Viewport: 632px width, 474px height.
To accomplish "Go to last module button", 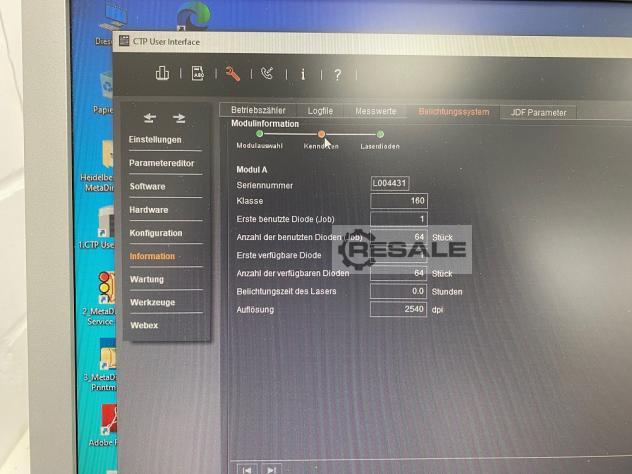I will [272, 469].
